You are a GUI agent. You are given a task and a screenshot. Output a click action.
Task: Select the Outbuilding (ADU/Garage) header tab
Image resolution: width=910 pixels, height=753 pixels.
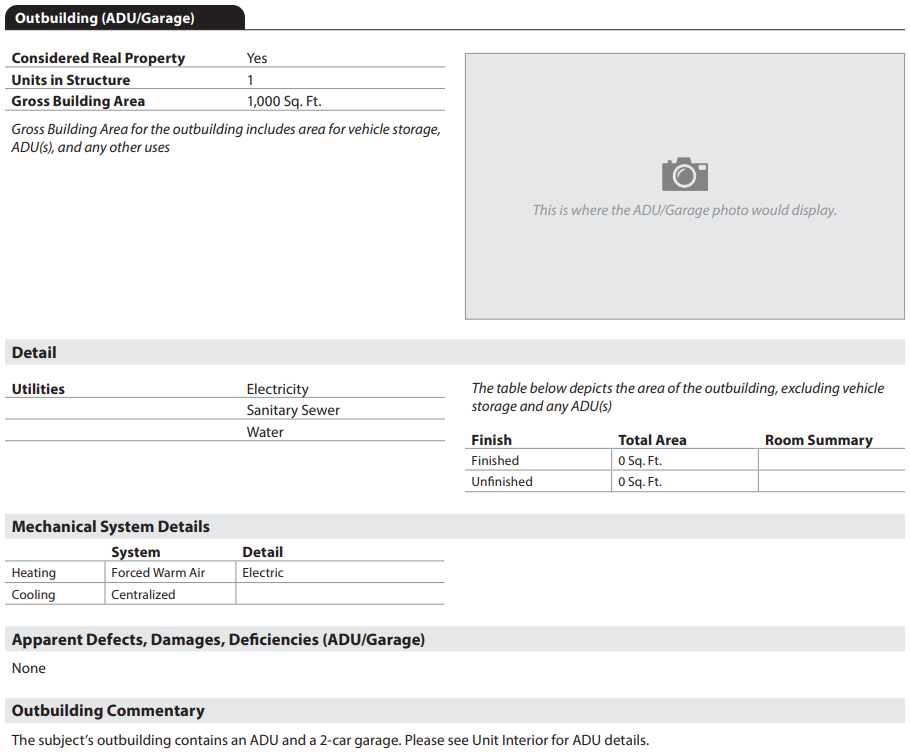pos(125,18)
